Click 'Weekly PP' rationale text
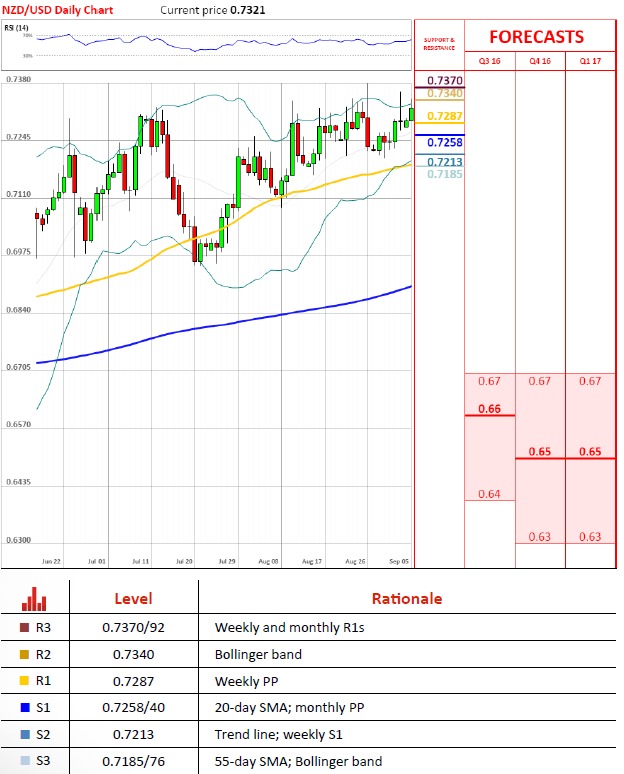 tap(246, 681)
